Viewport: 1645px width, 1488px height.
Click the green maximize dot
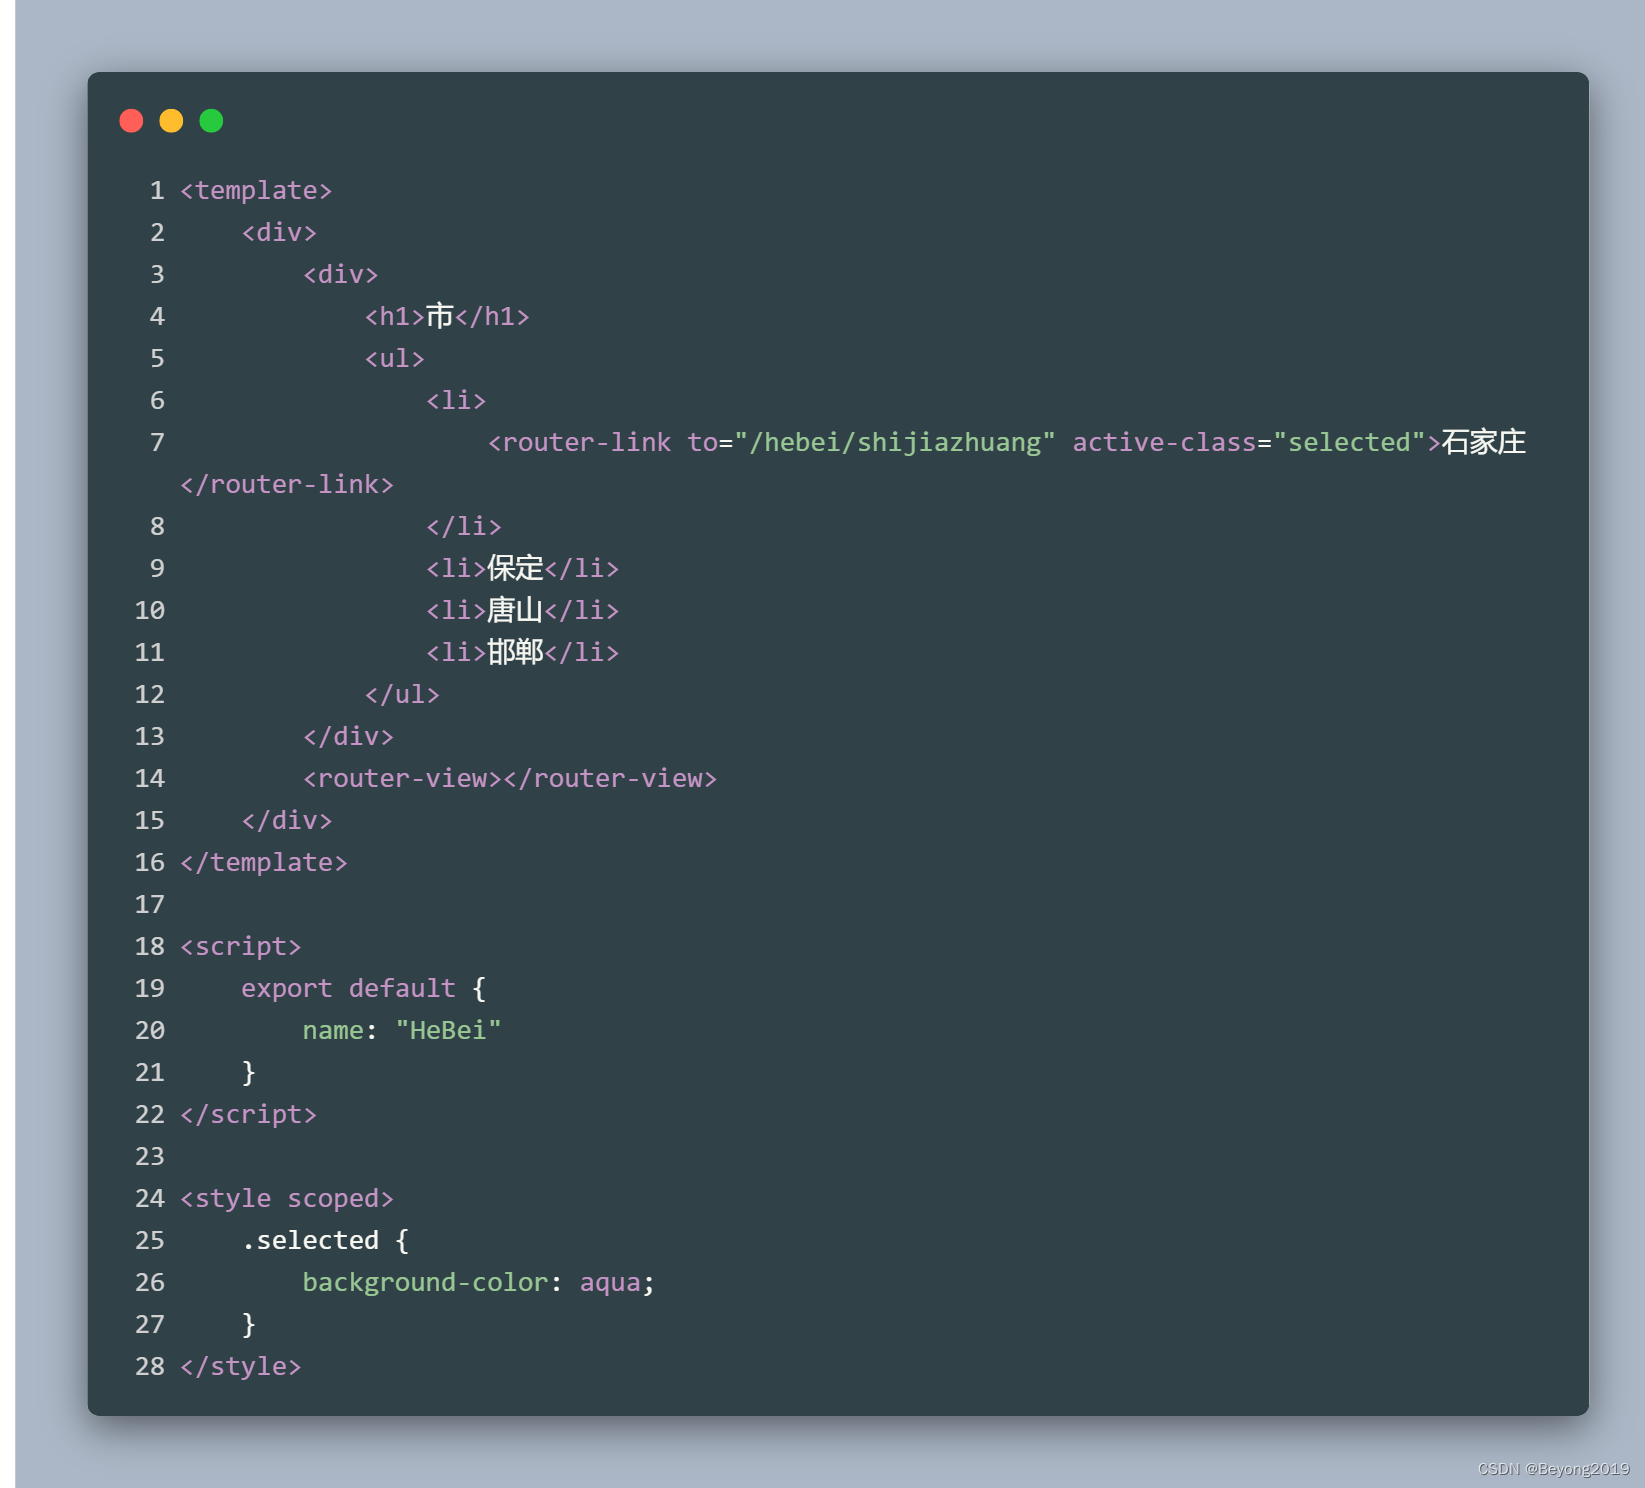211,121
